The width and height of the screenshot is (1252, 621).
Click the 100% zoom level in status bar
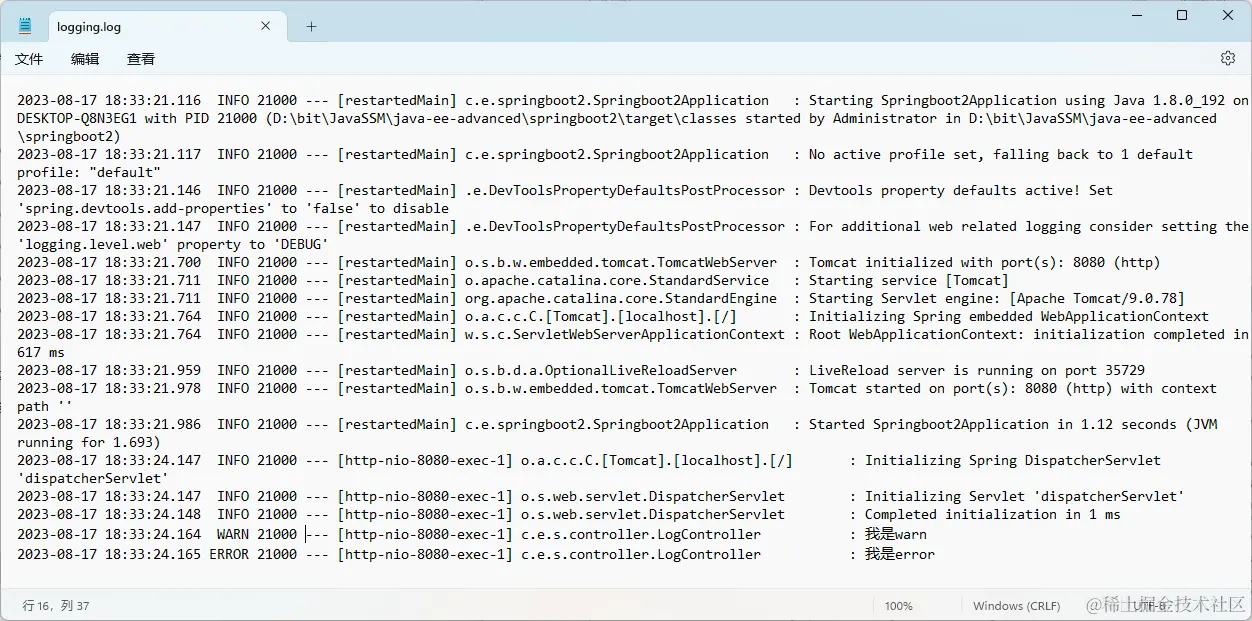(899, 606)
